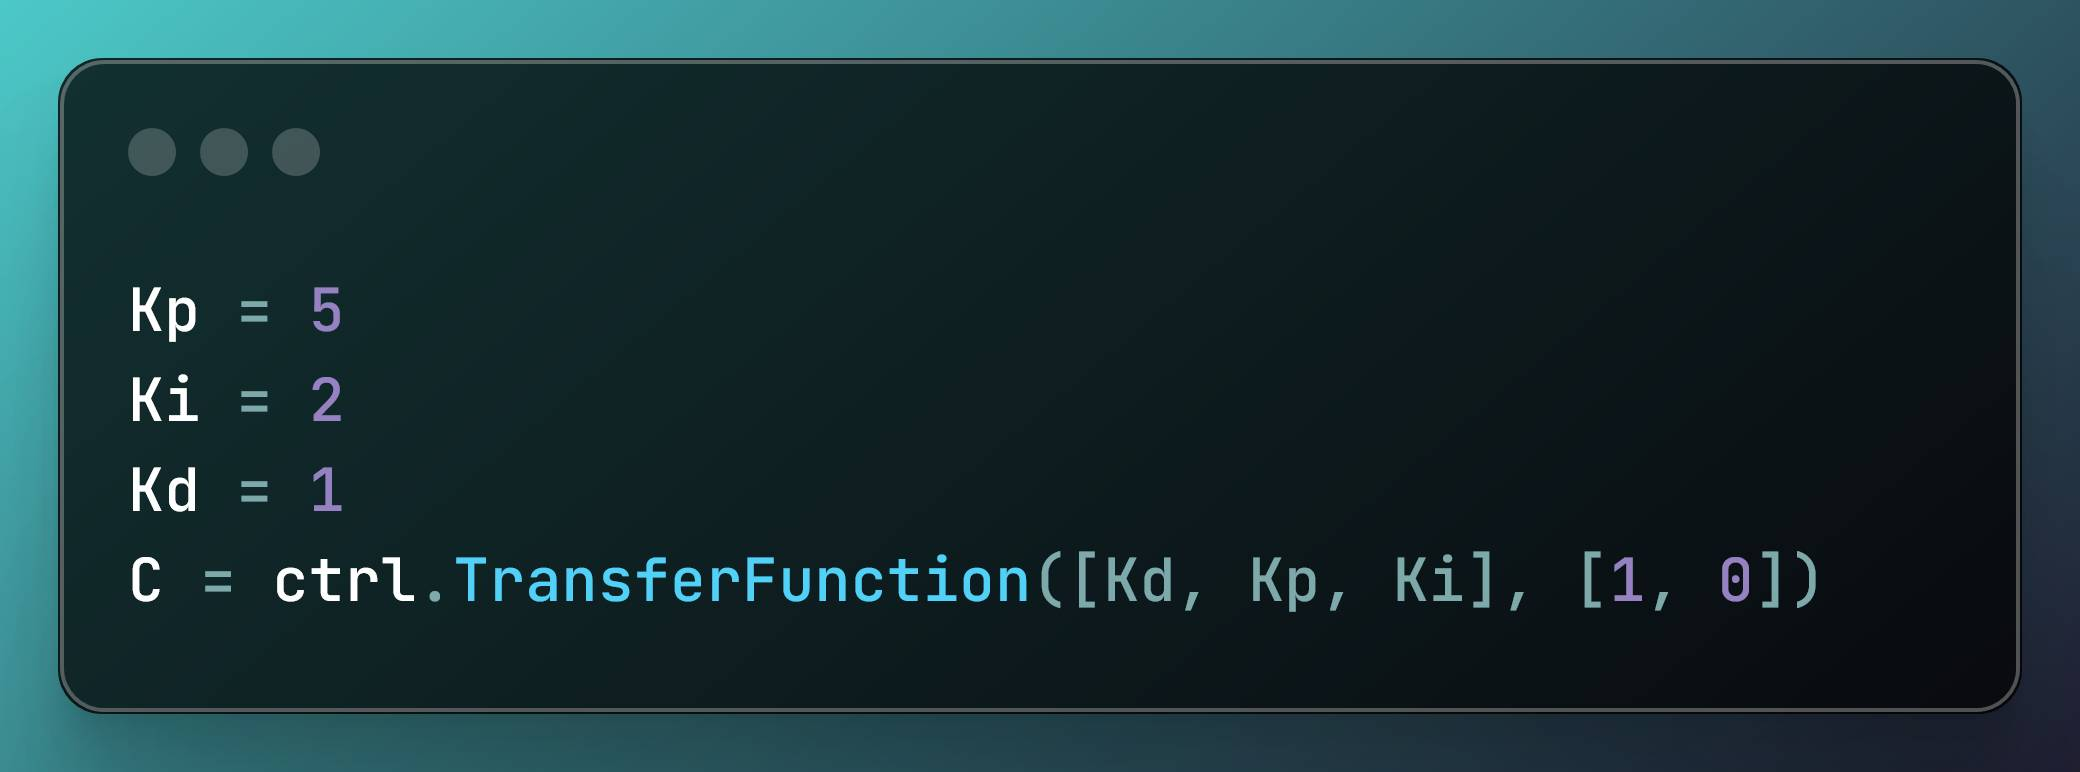Screen dimensions: 2080x772
Task: Click Kd inside the numerator list
Action: point(1138,581)
